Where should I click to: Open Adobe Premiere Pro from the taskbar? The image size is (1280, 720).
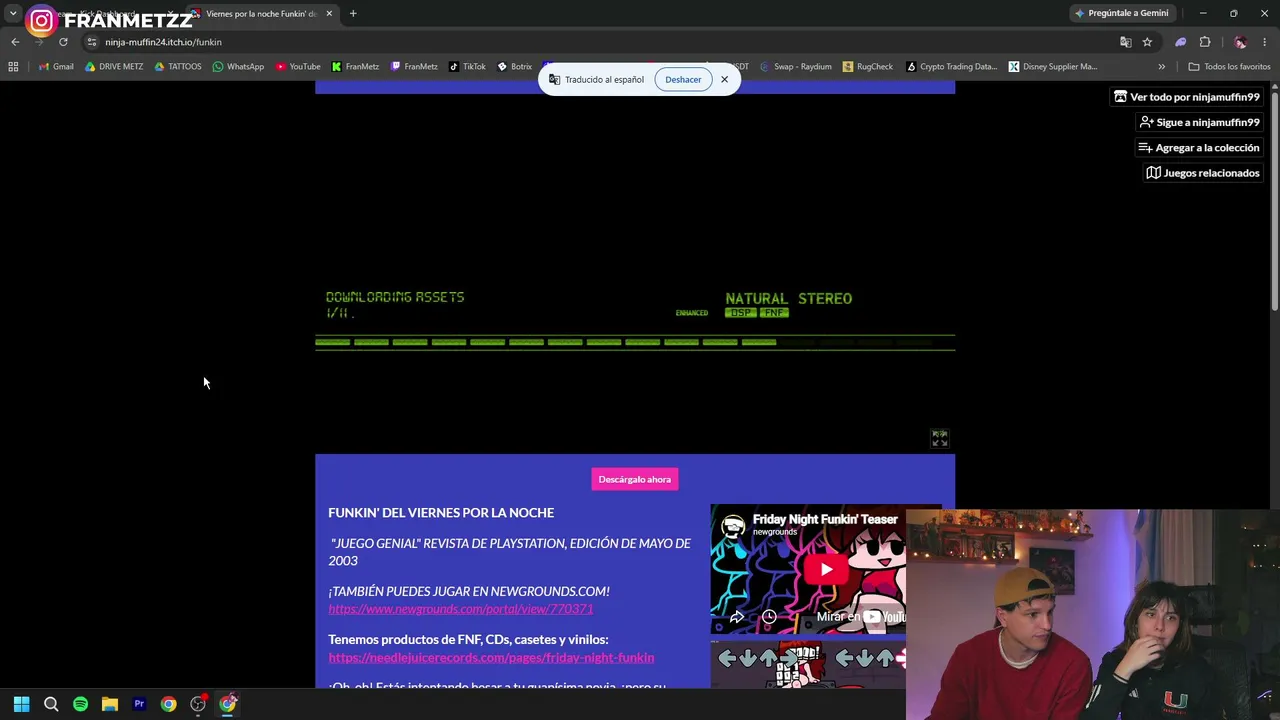[x=139, y=704]
